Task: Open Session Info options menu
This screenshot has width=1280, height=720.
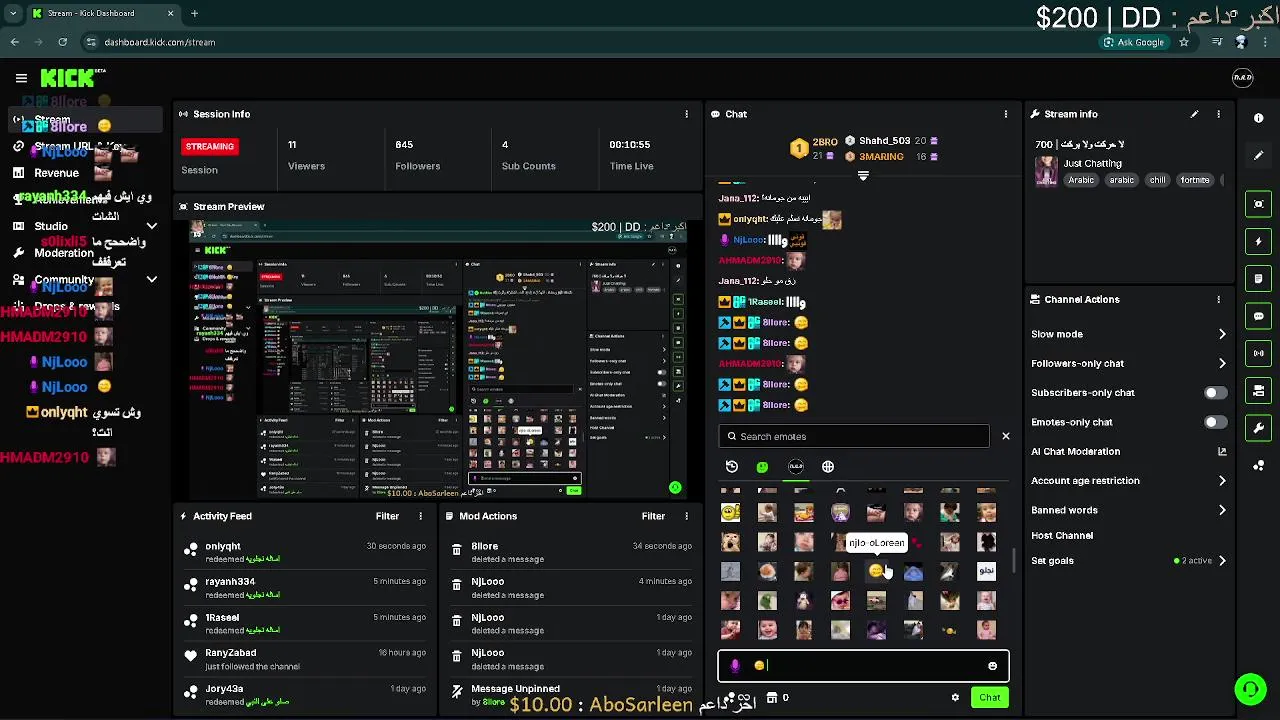Action: (686, 114)
